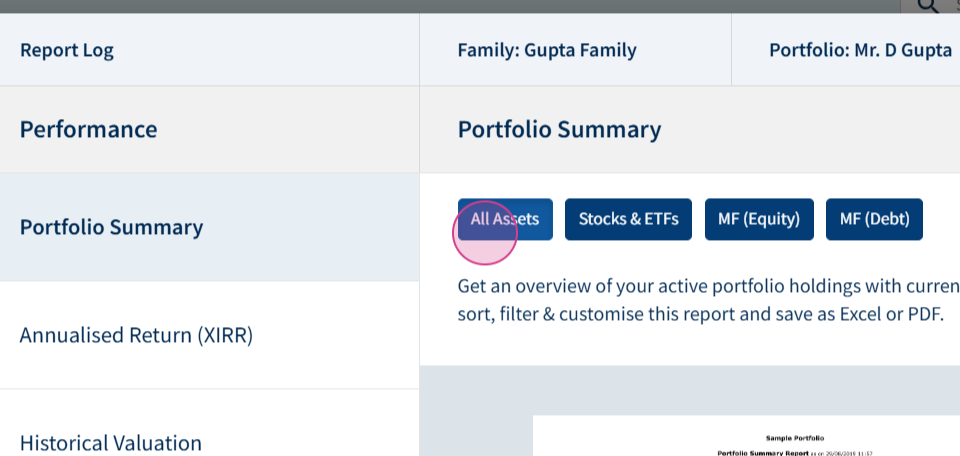The image size is (960, 456).
Task: Collapse the Performance section header
Action: click(x=209, y=129)
